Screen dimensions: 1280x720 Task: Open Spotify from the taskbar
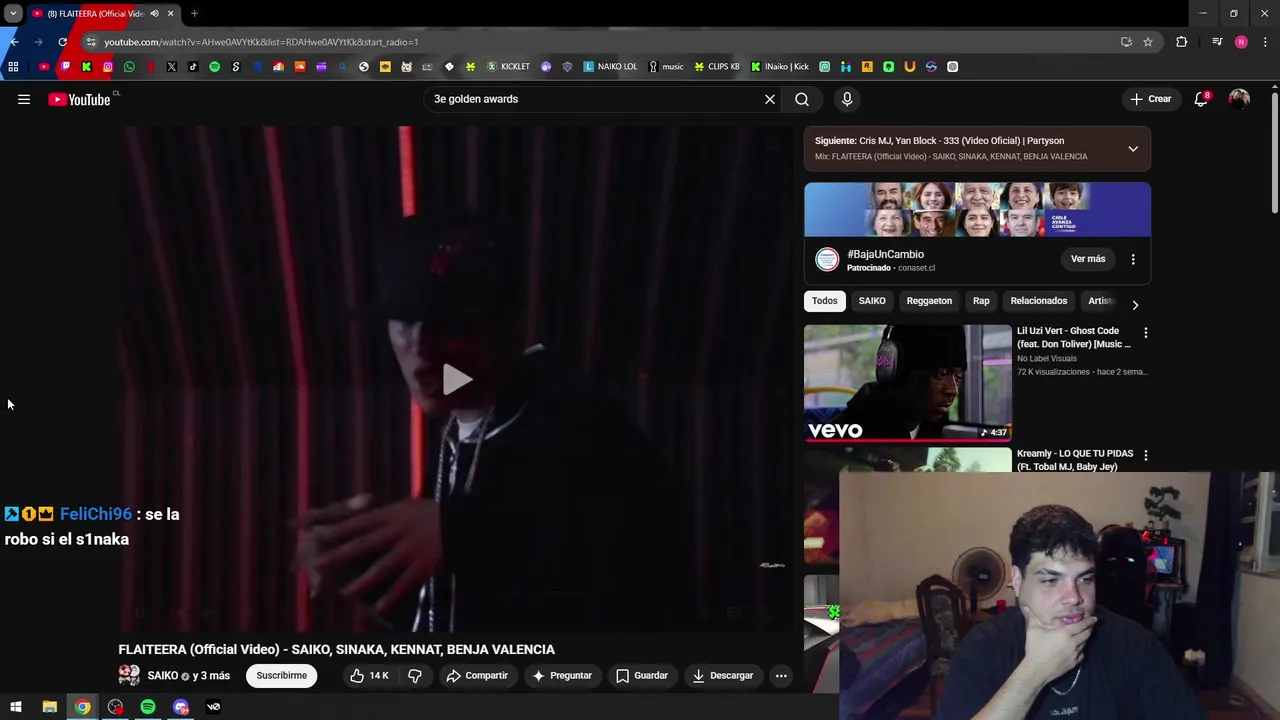(148, 707)
